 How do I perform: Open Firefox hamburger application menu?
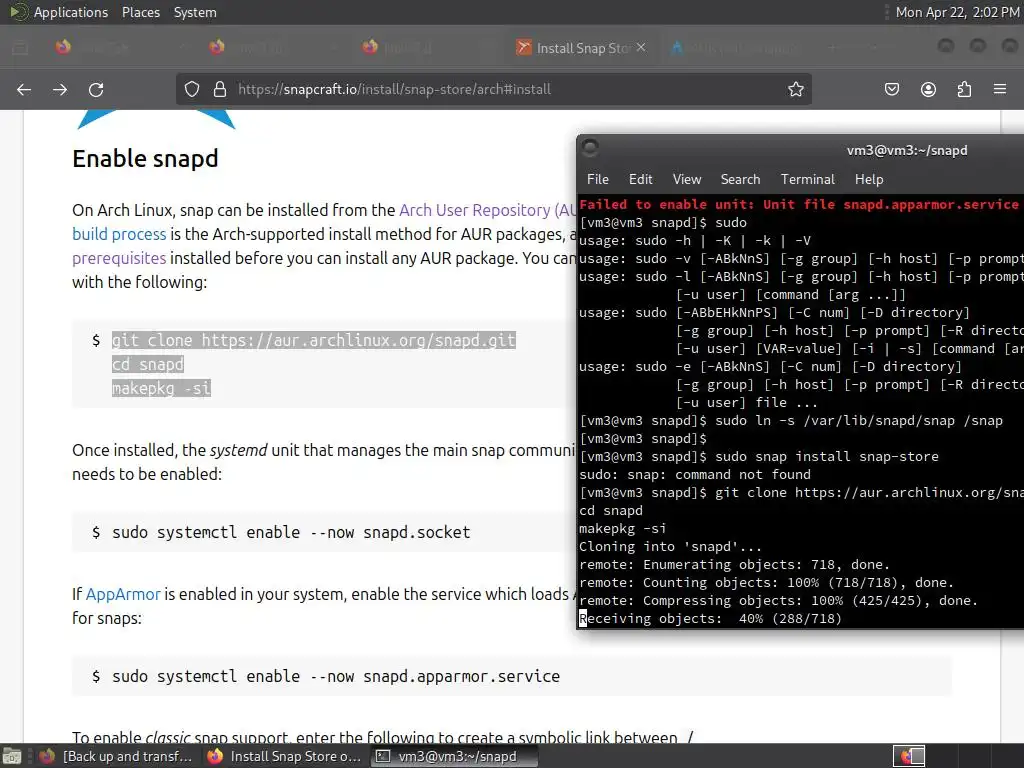point(1000,89)
